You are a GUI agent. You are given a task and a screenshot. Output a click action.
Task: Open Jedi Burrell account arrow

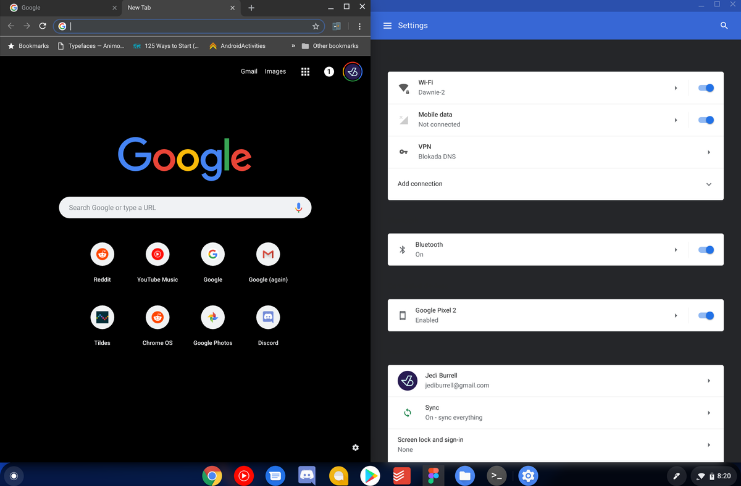click(x=708, y=381)
